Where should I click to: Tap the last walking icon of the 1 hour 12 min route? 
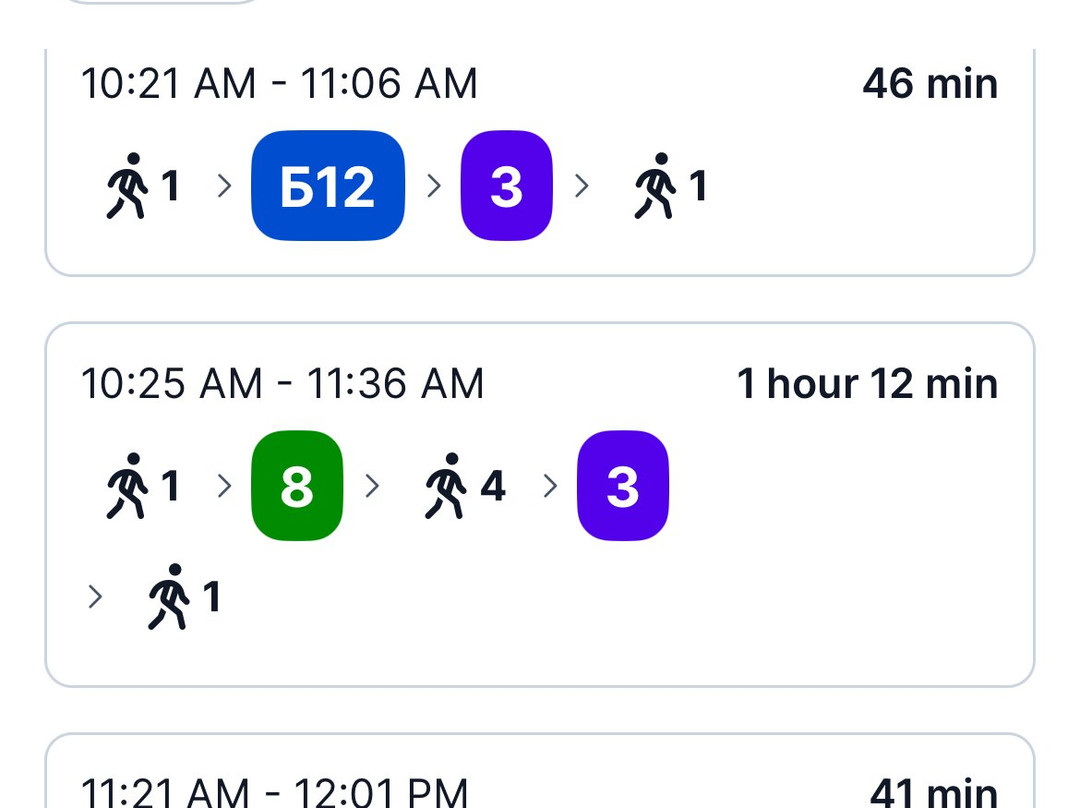[x=169, y=597]
